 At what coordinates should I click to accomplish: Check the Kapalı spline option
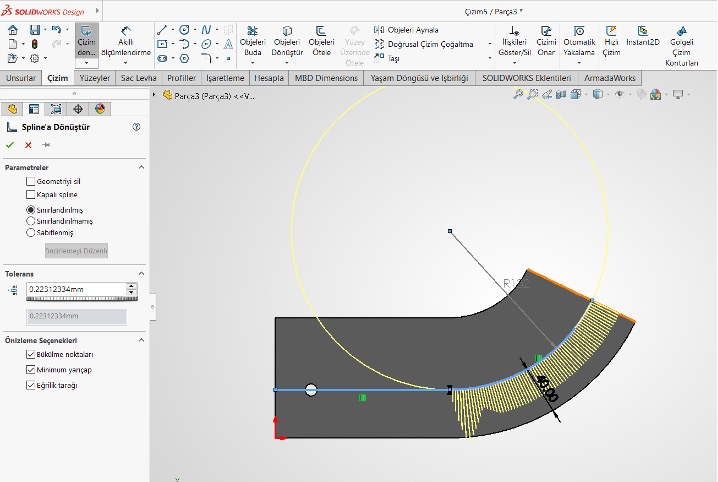coord(30,194)
